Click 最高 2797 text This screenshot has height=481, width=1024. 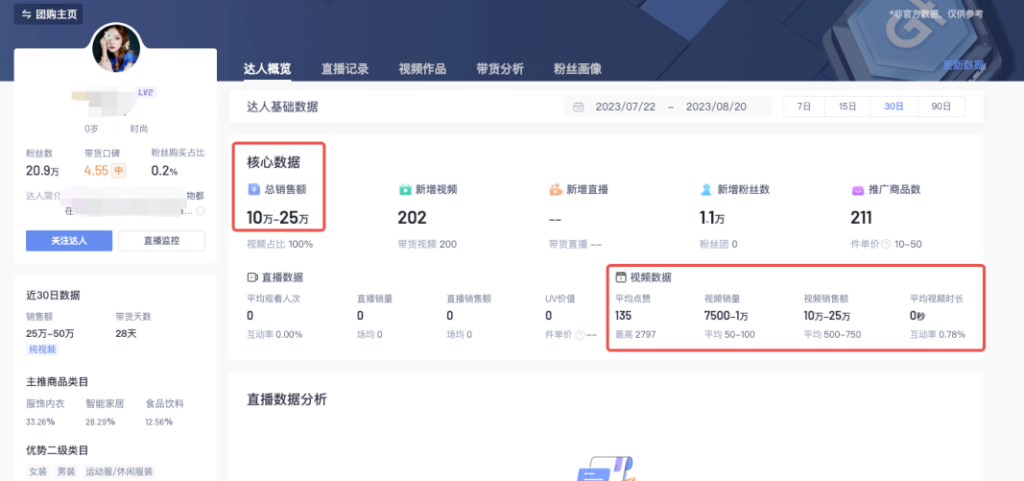pos(635,335)
